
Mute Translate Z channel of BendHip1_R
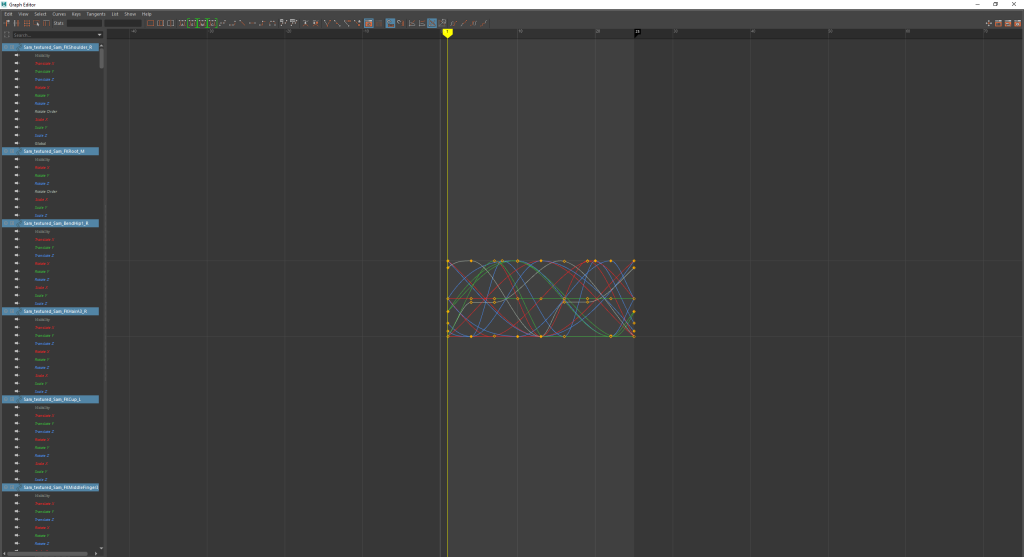click(17, 255)
